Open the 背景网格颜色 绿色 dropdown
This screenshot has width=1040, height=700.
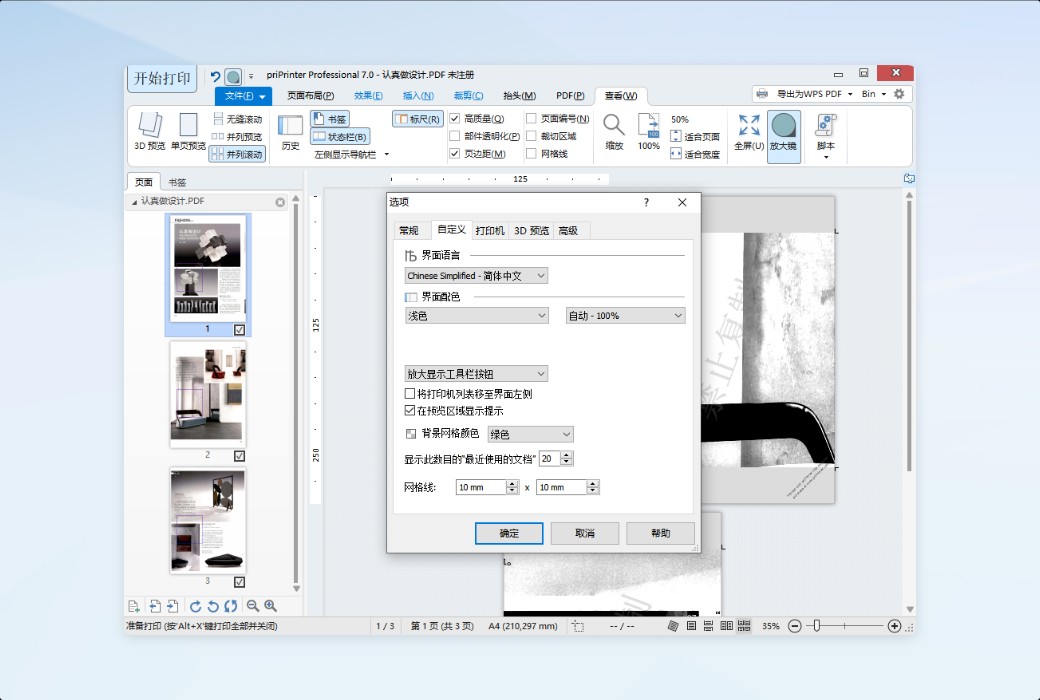pyautogui.click(x=531, y=434)
